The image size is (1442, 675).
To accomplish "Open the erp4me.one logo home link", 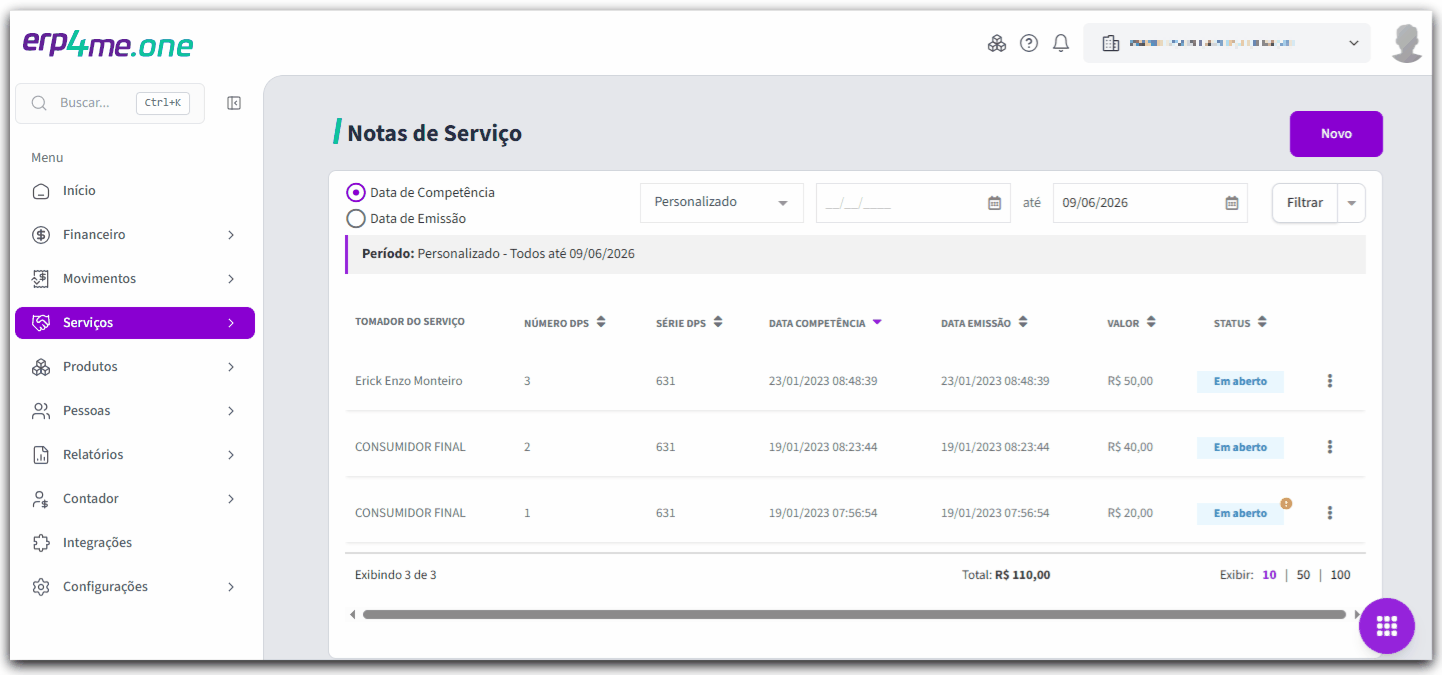I will coord(108,44).
